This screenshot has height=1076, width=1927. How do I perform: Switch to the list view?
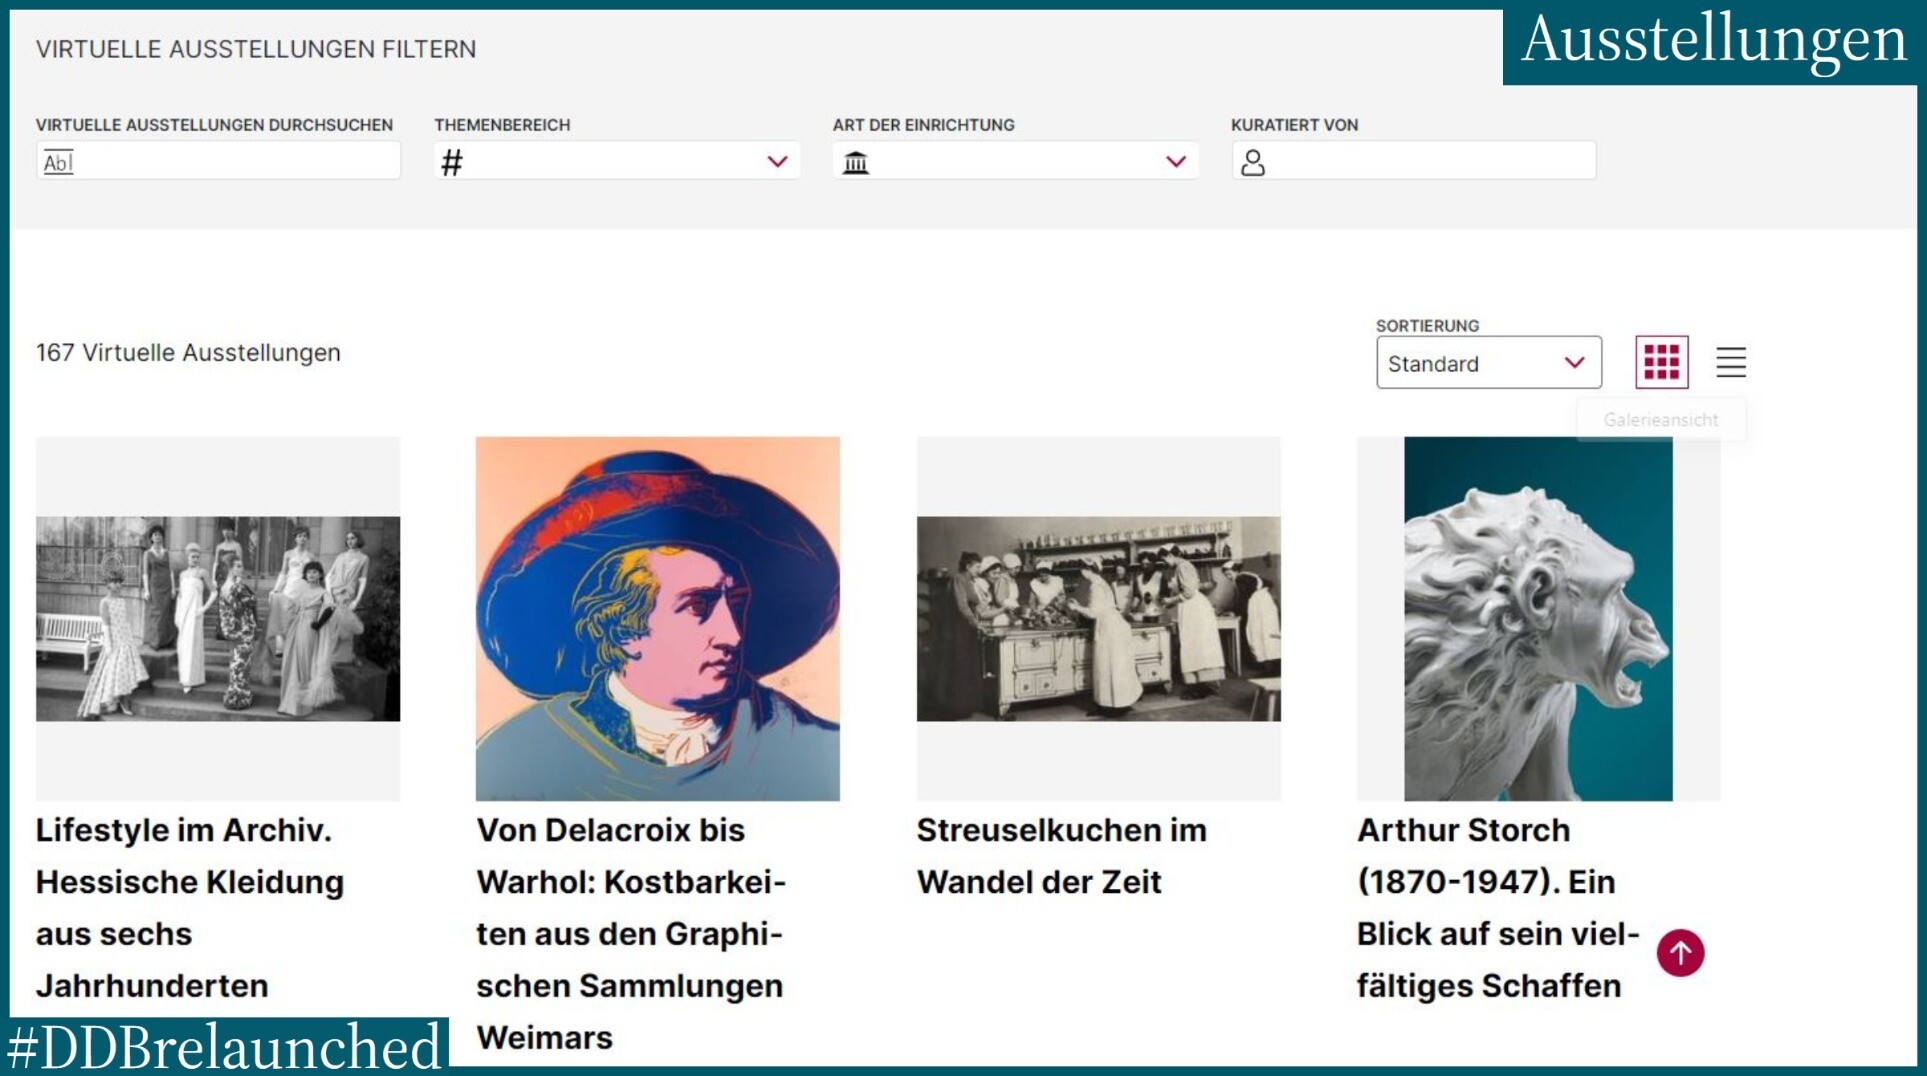tap(1730, 362)
